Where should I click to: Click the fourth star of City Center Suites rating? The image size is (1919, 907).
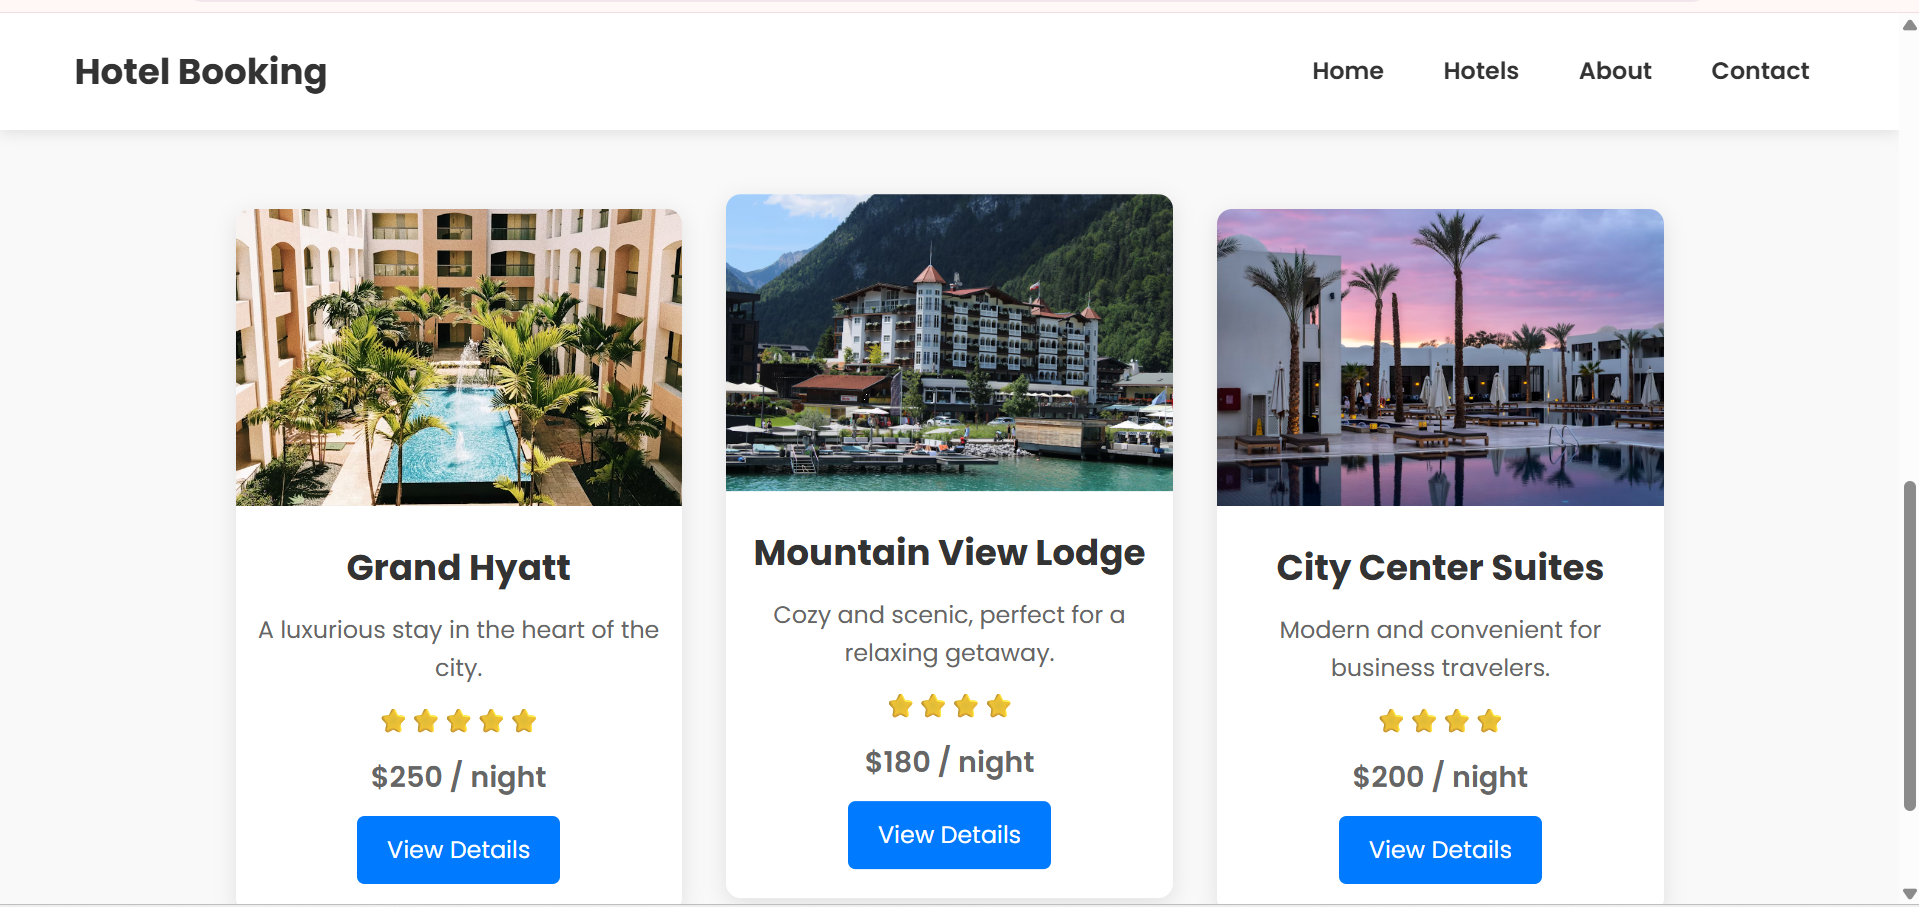(1489, 721)
